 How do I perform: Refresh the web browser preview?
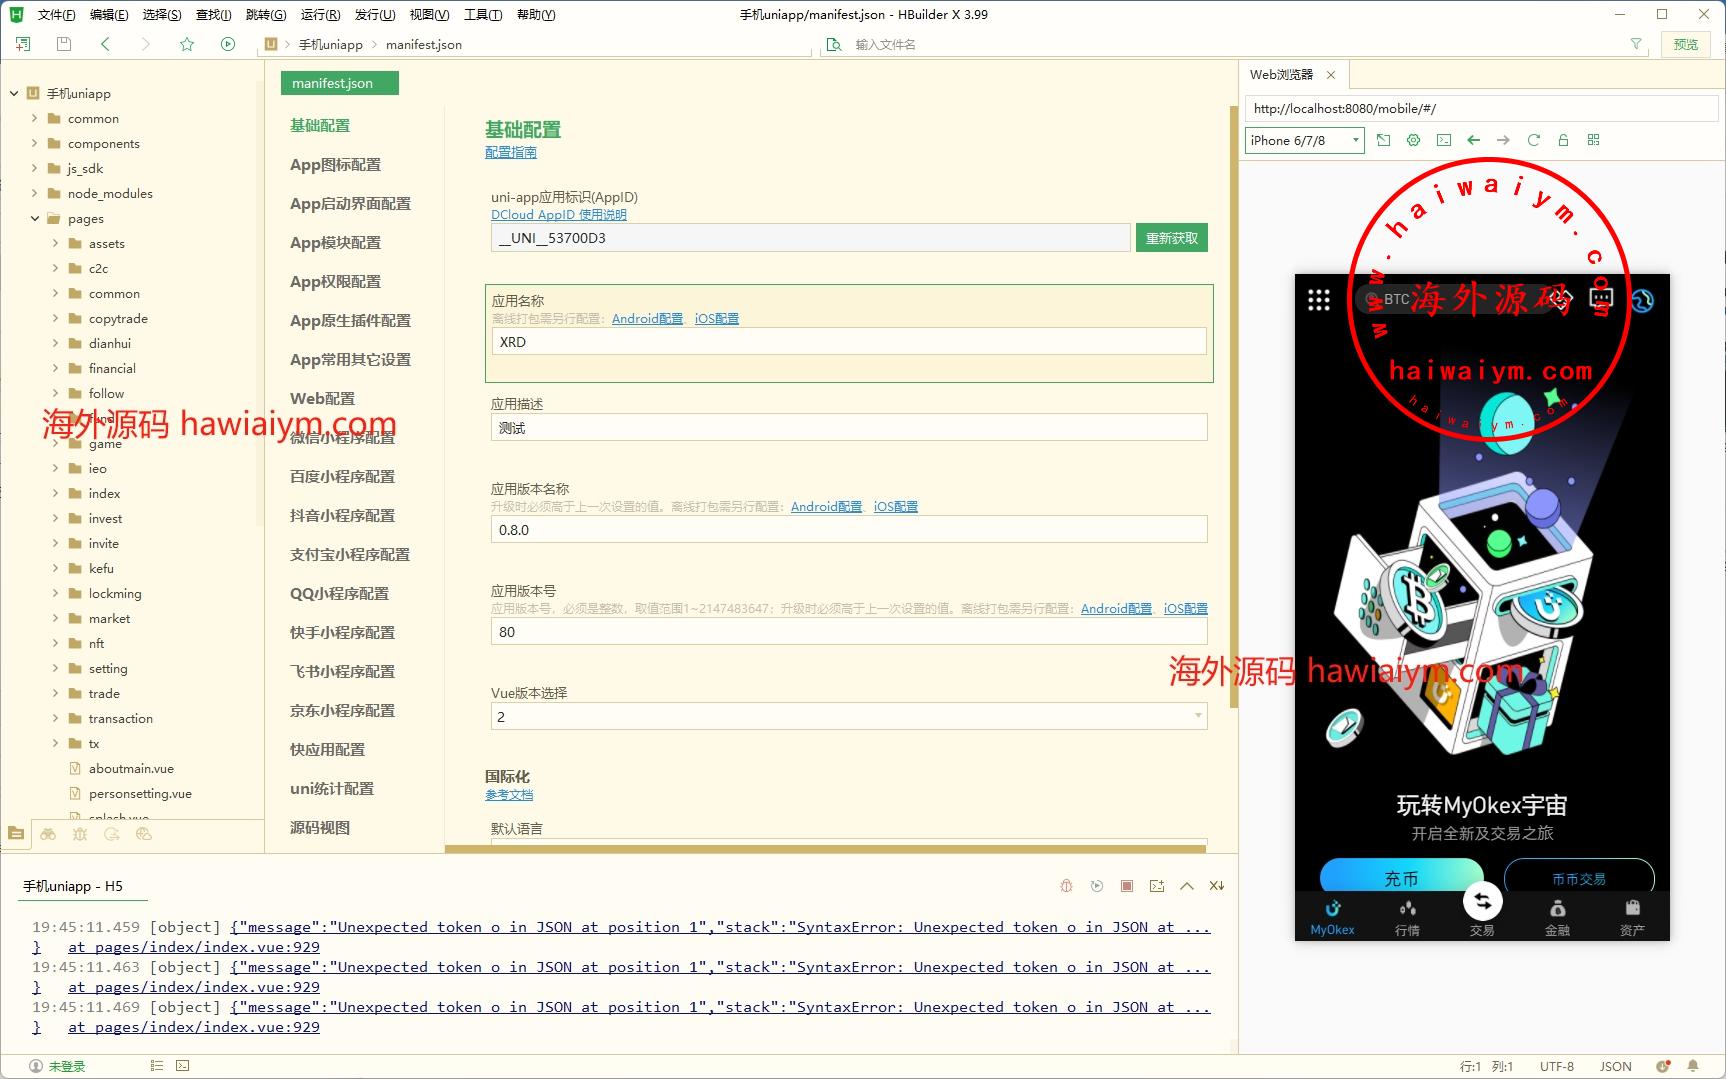point(1533,140)
